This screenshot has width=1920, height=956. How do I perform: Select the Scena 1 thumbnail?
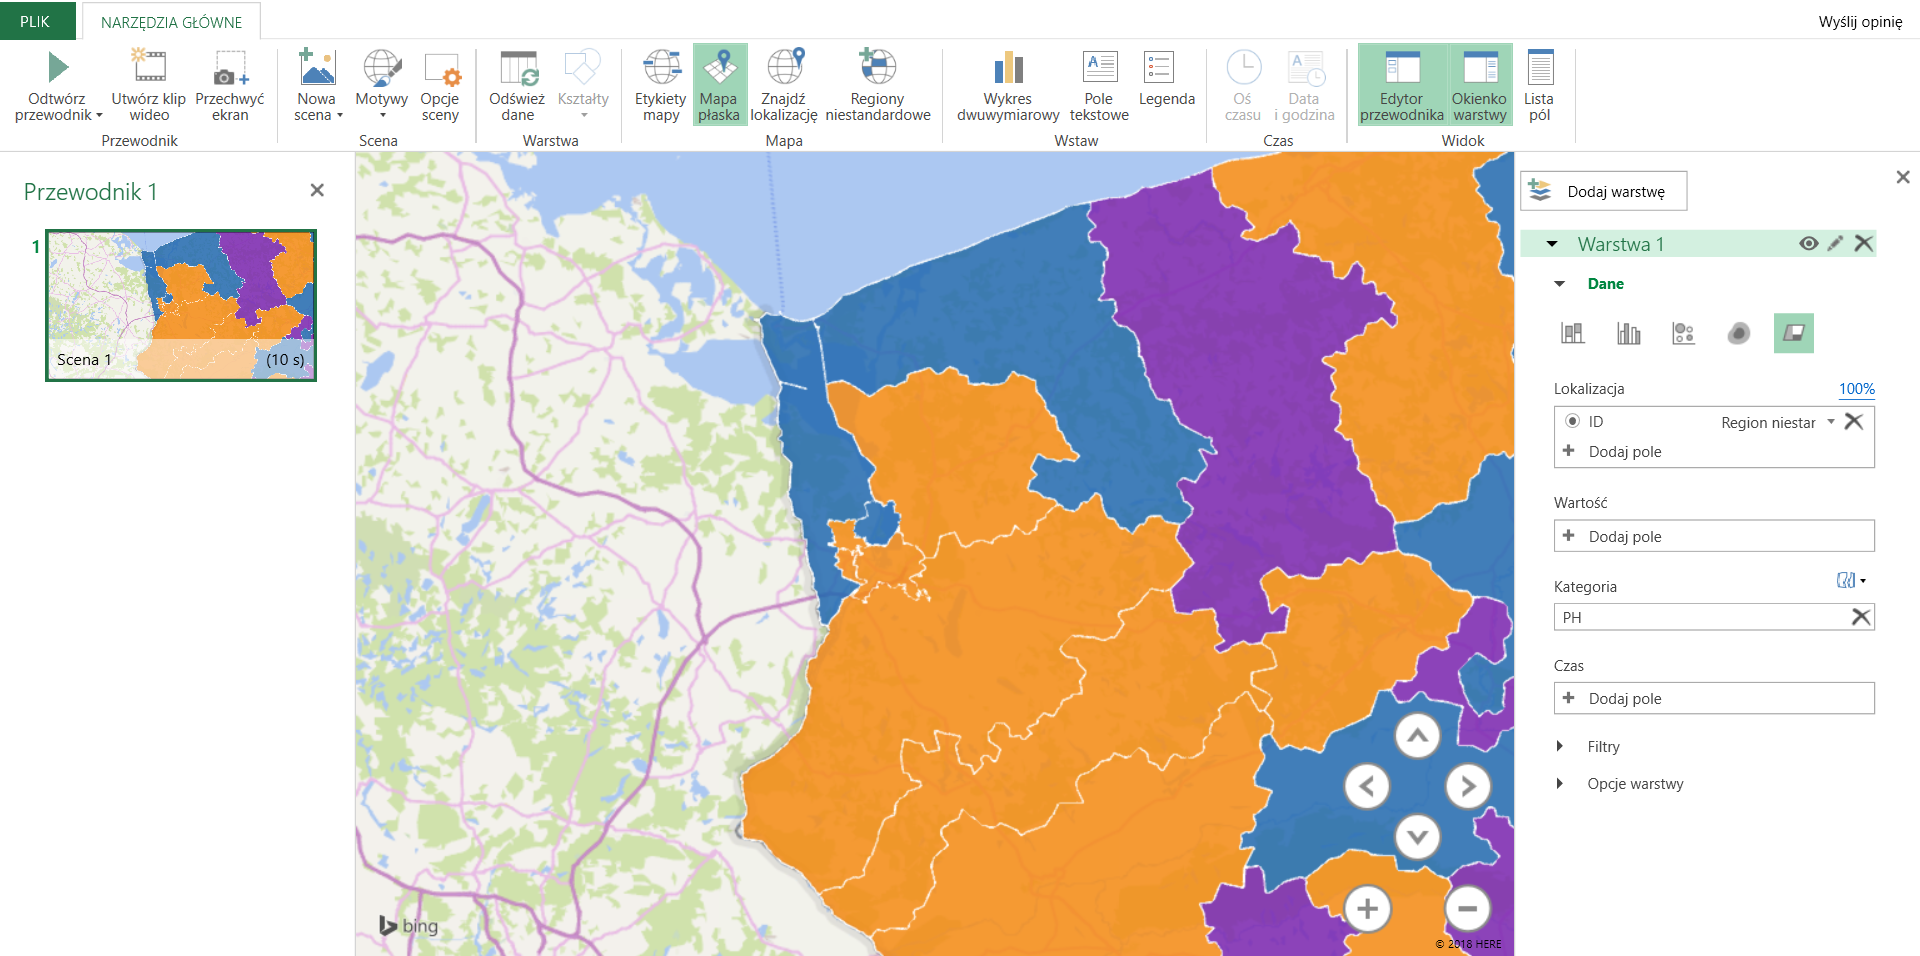point(181,305)
